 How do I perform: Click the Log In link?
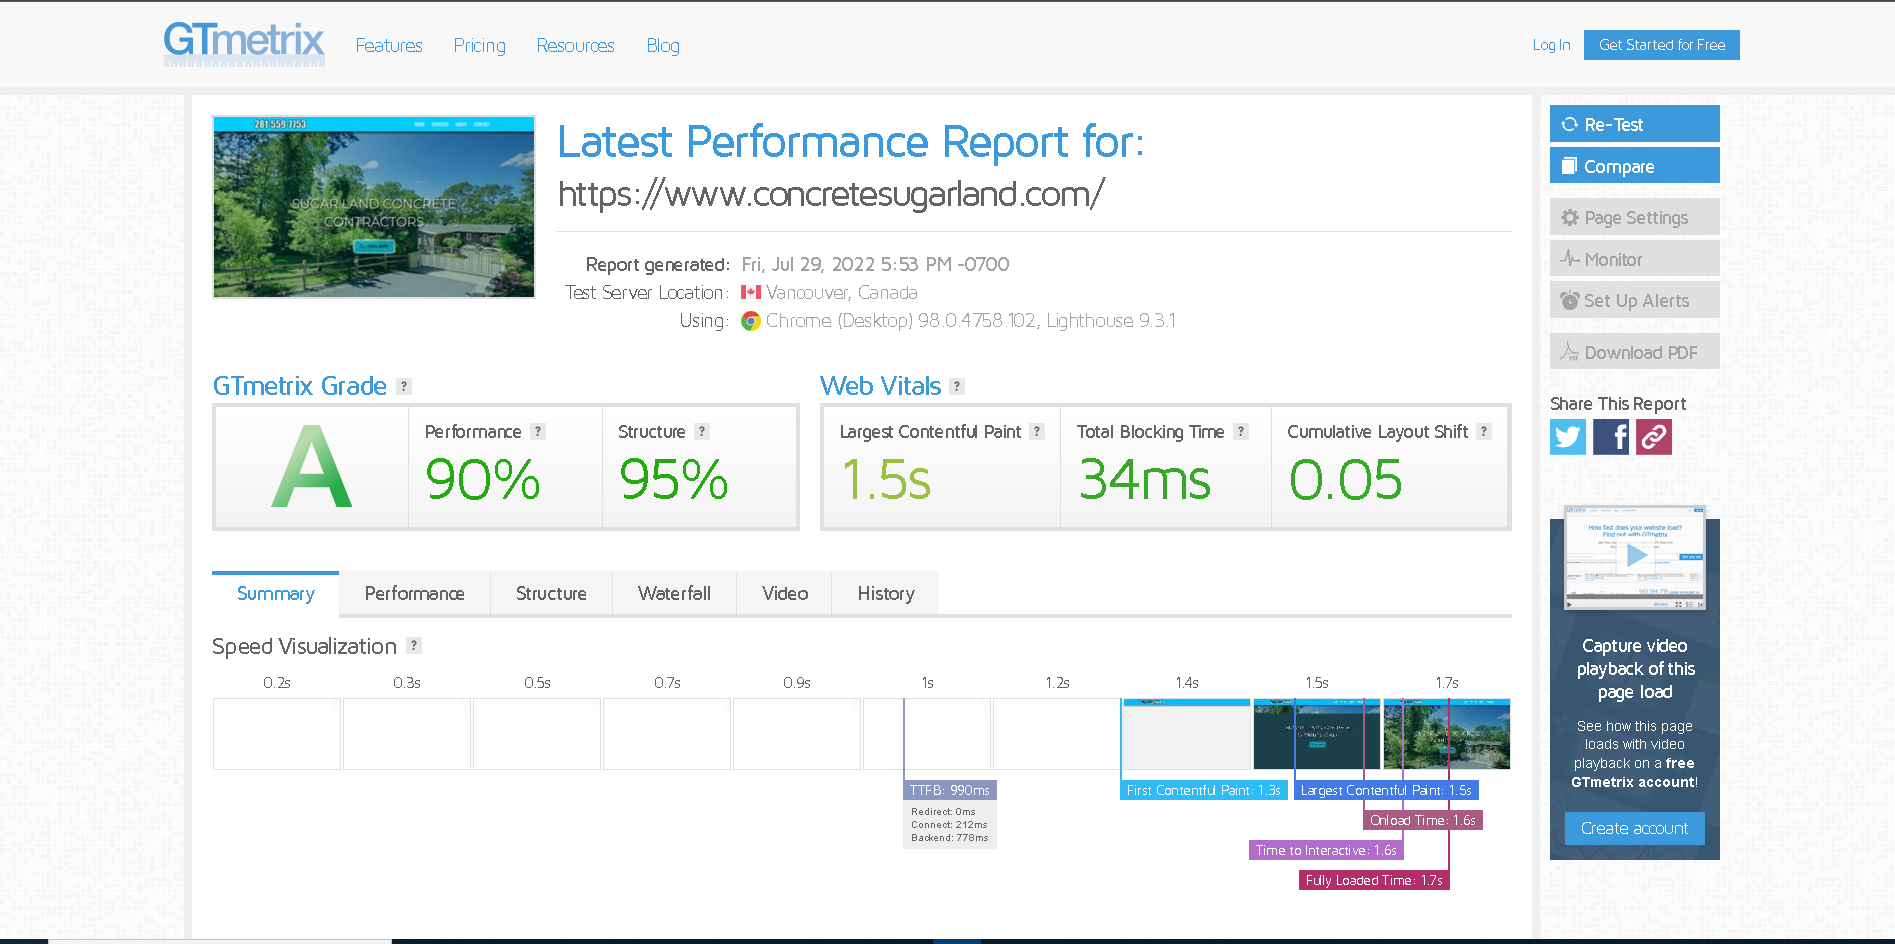click(1551, 45)
